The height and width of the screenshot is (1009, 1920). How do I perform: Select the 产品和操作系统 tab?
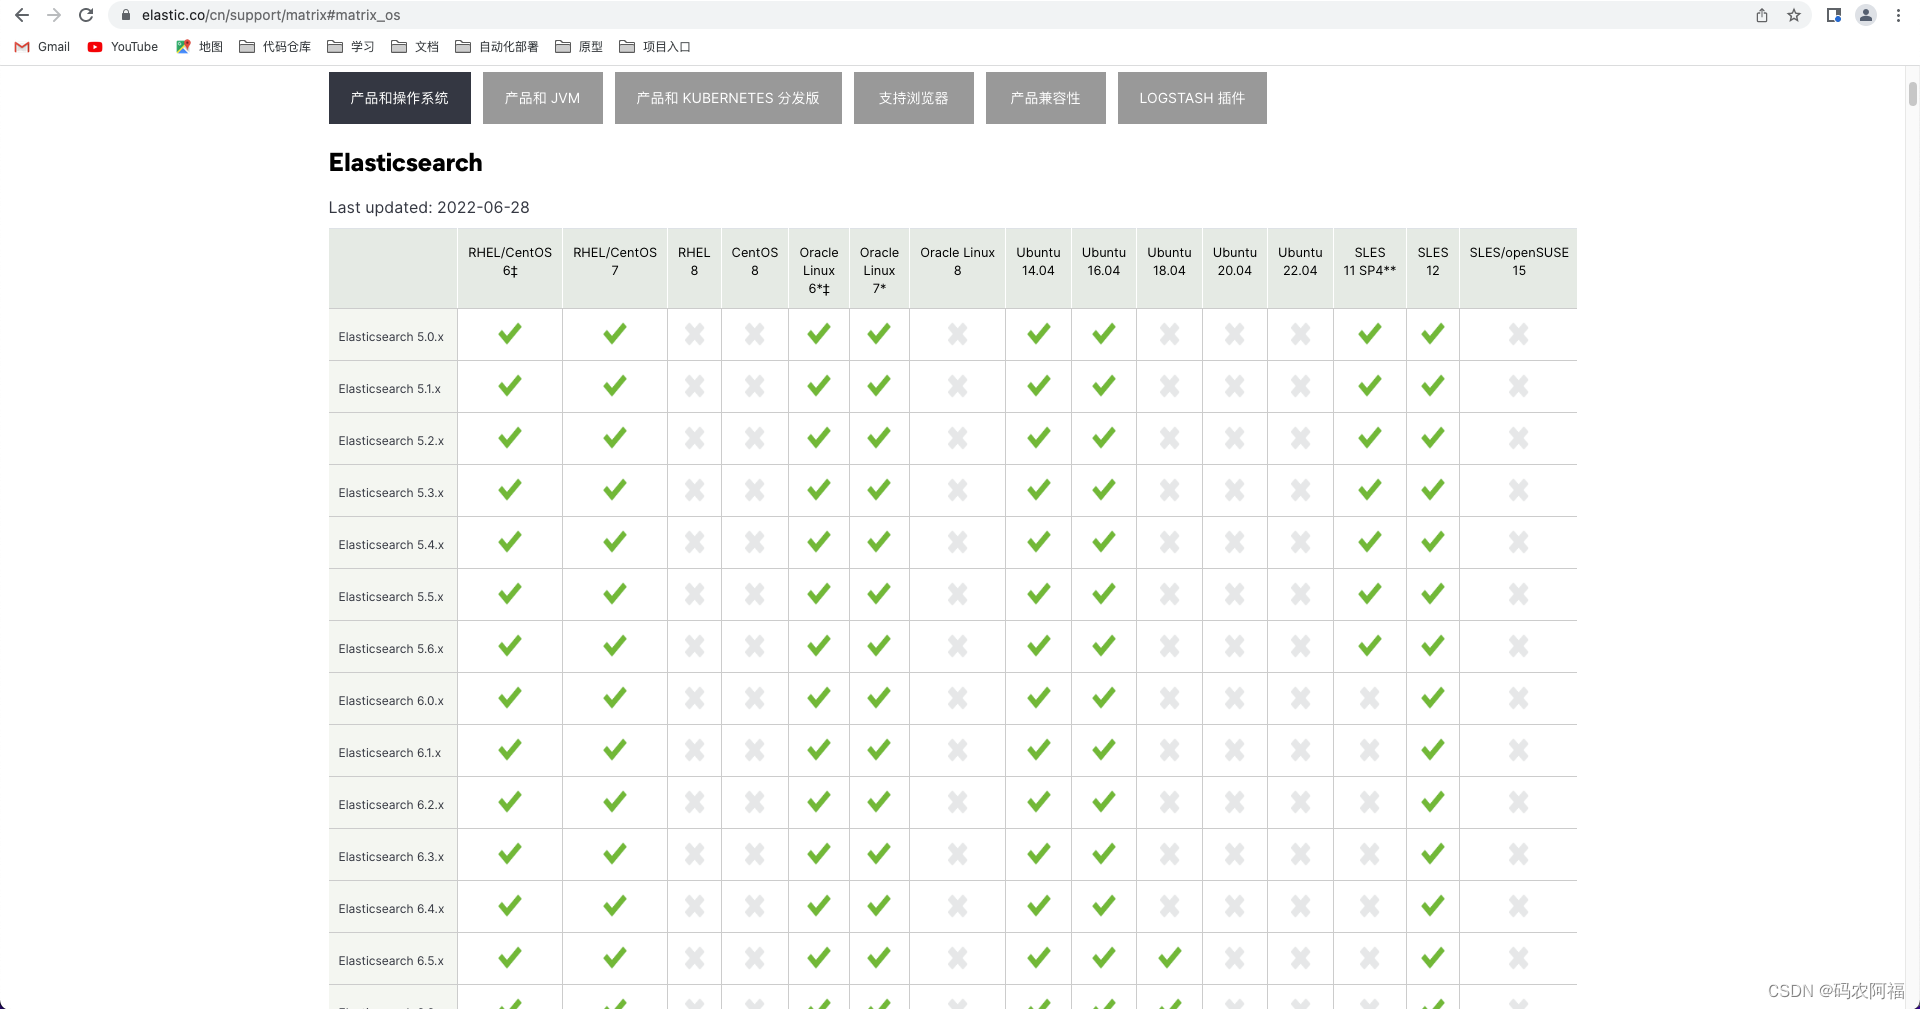point(400,98)
